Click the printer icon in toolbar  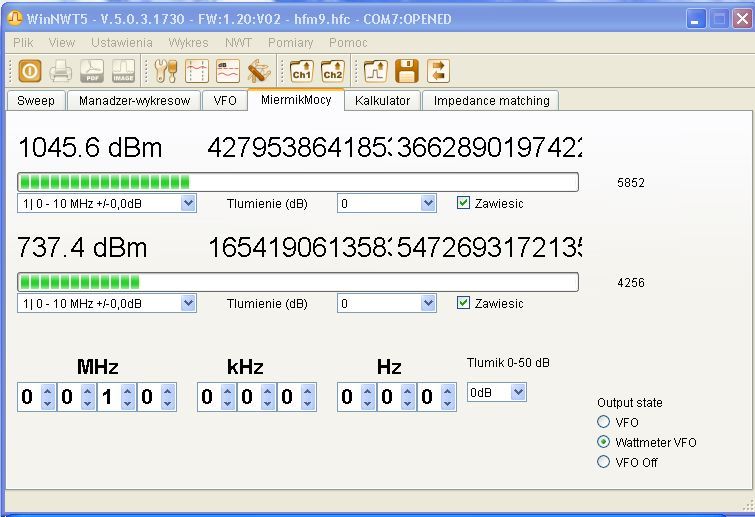tap(61, 71)
